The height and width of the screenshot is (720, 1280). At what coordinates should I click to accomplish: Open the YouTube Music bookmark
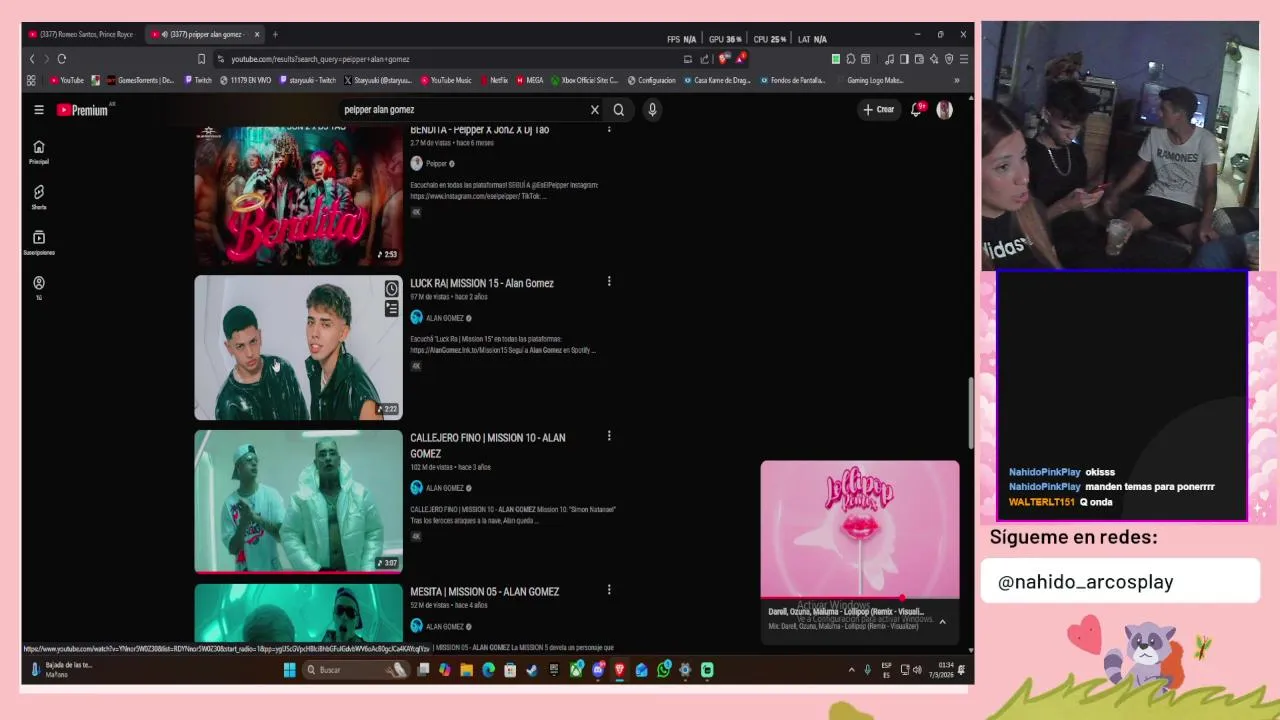tap(446, 80)
